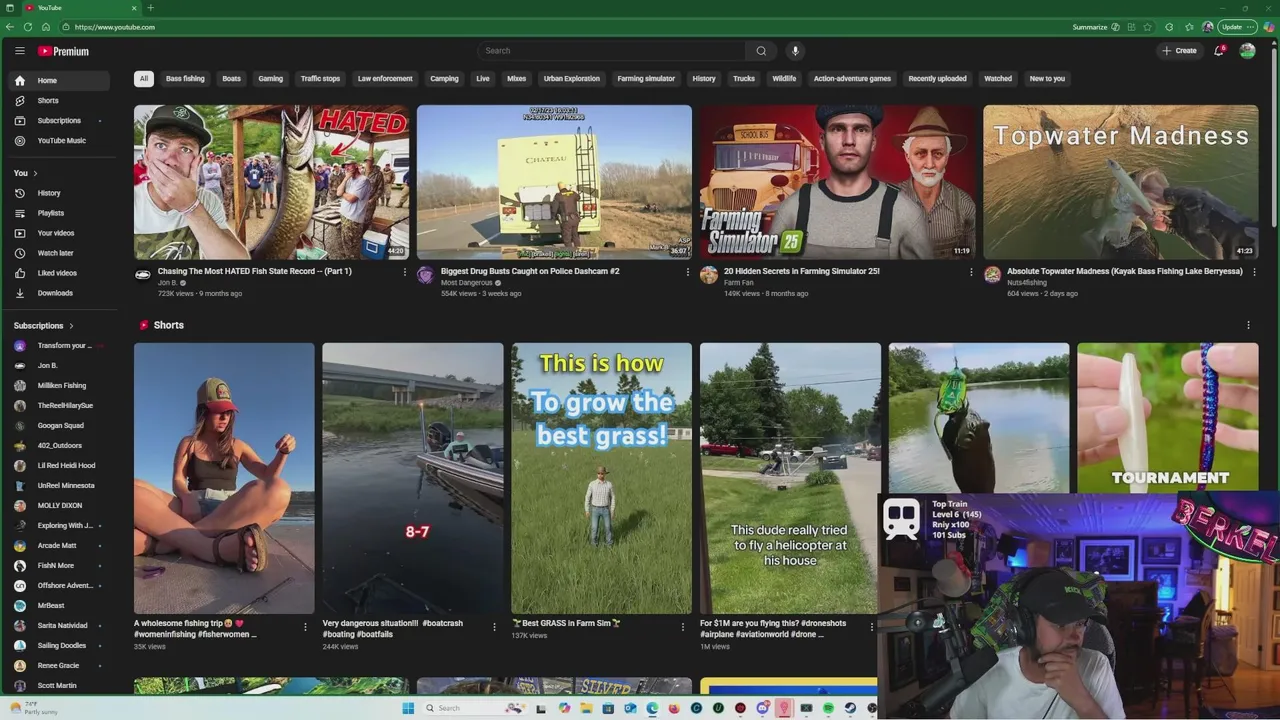Expand the Subscriptions section header
The height and width of the screenshot is (720, 1280).
44,325
